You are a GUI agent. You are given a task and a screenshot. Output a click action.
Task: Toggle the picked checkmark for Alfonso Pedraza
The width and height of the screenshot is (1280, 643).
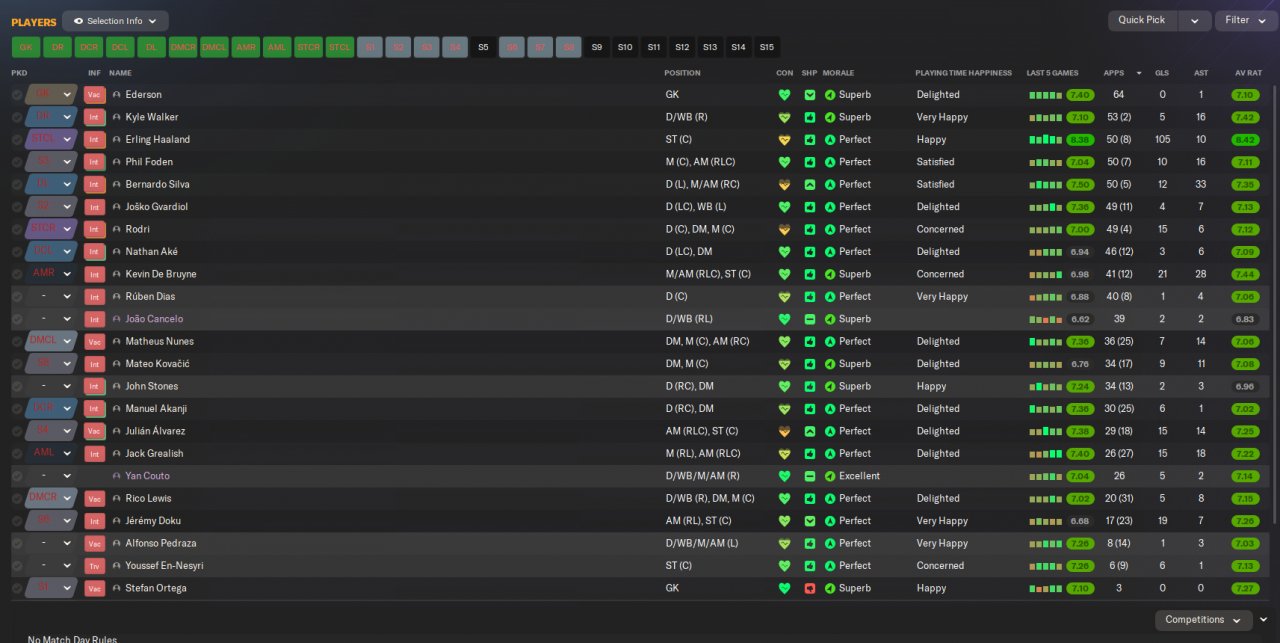coord(17,543)
